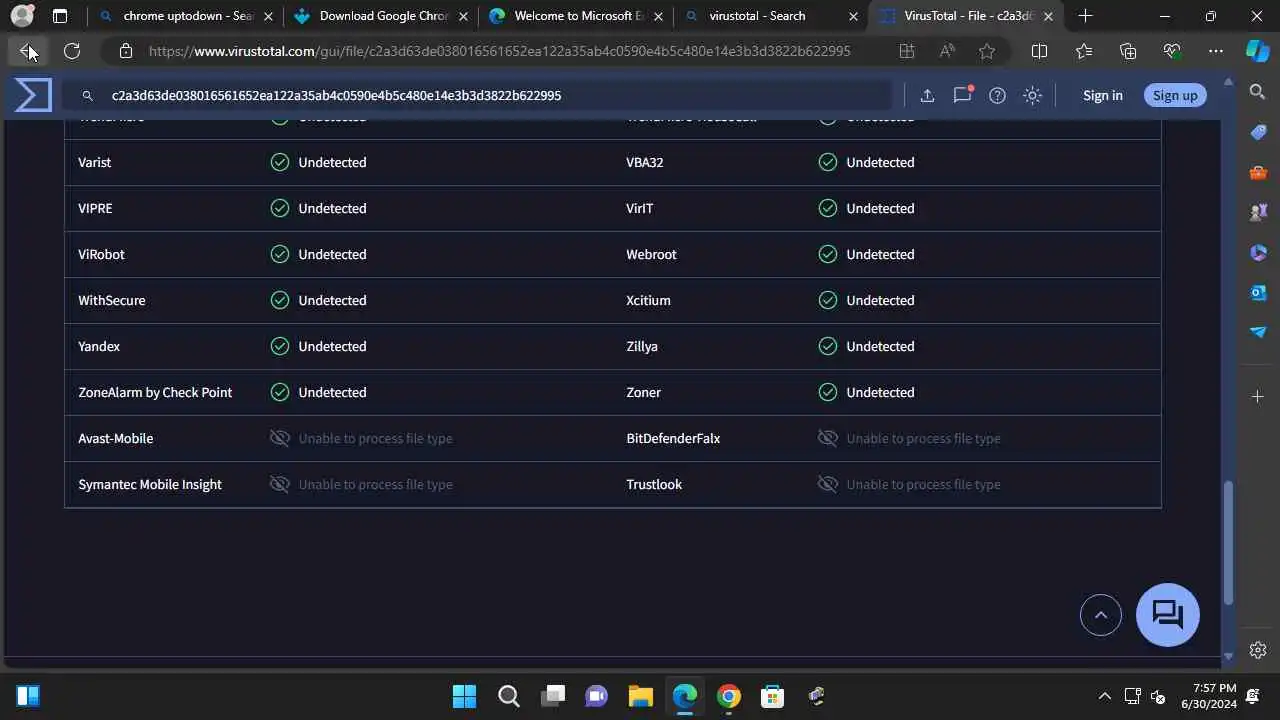This screenshot has height=720, width=1280.
Task: Click the Varist engine name
Action: tap(95, 162)
